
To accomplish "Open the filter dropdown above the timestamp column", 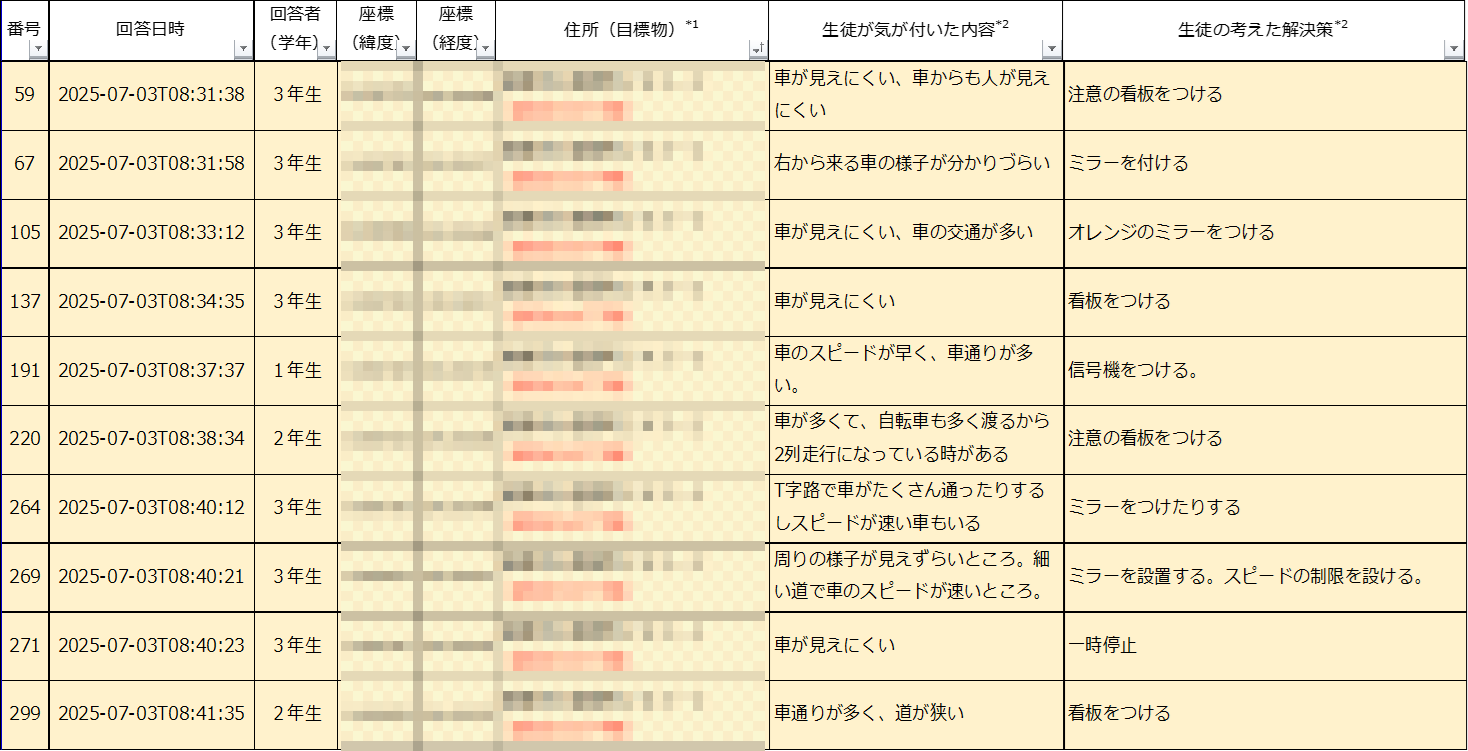I will coord(243,49).
